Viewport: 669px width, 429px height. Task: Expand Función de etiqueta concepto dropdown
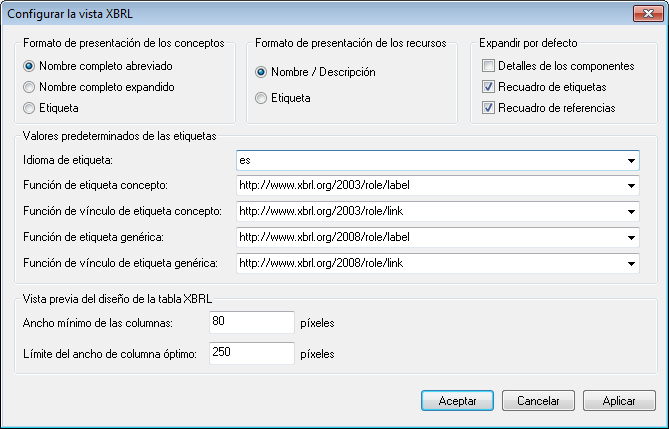coord(632,185)
